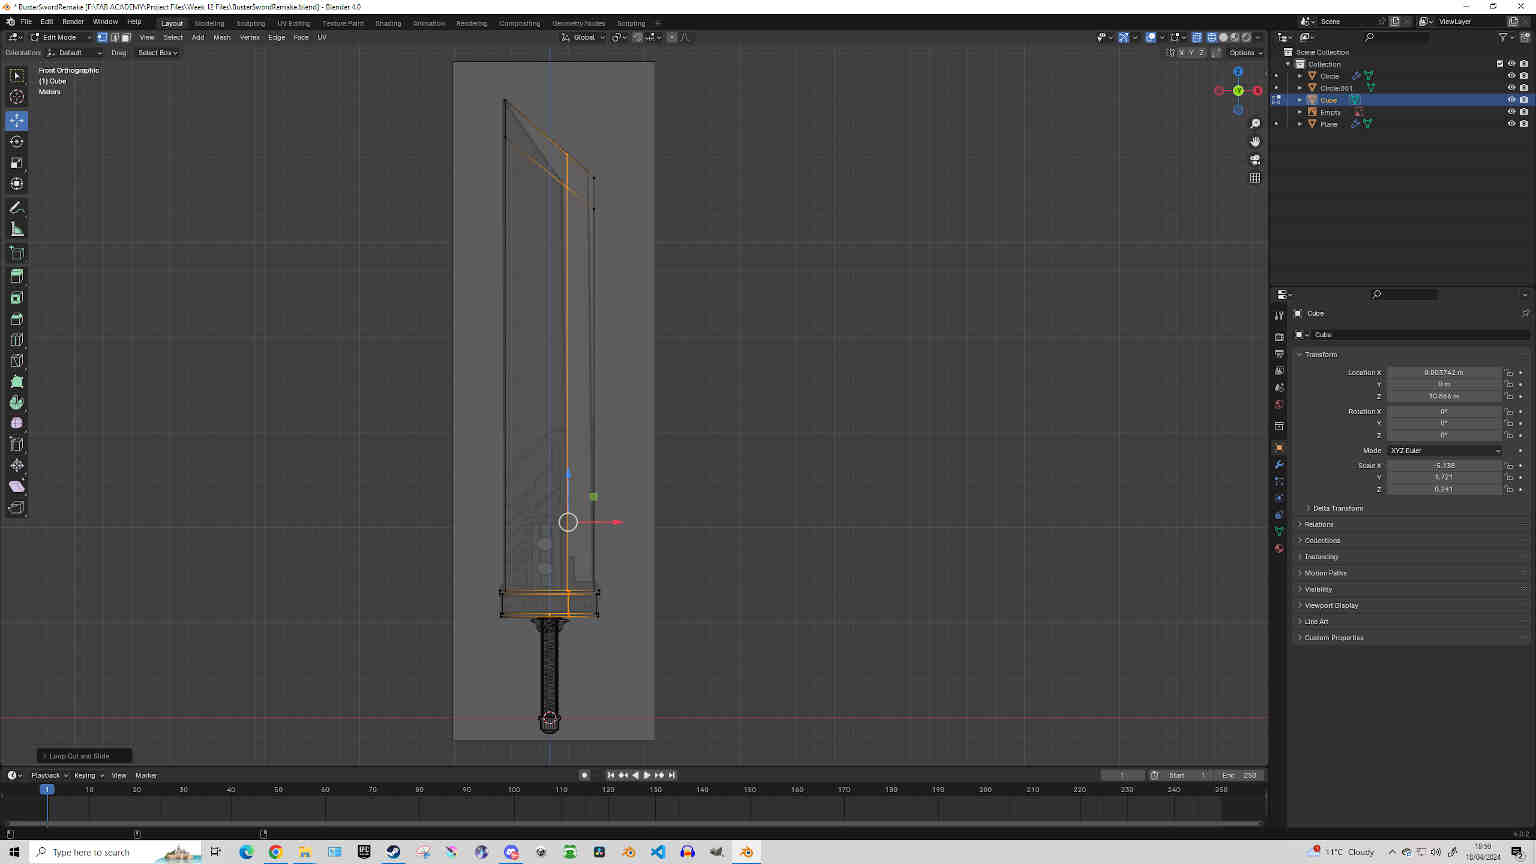Select the Shrink/Fatten tool

(17, 465)
